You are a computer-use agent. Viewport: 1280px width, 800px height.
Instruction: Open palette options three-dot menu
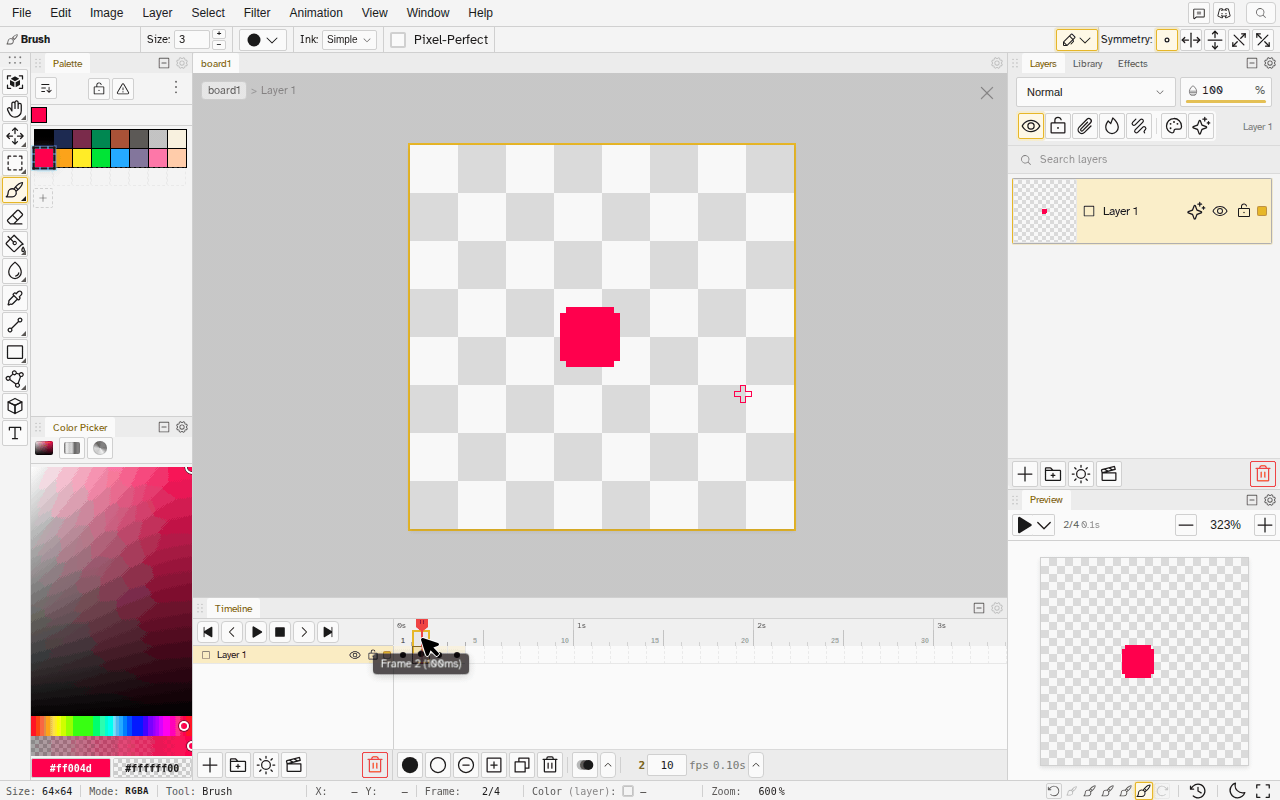(176, 88)
